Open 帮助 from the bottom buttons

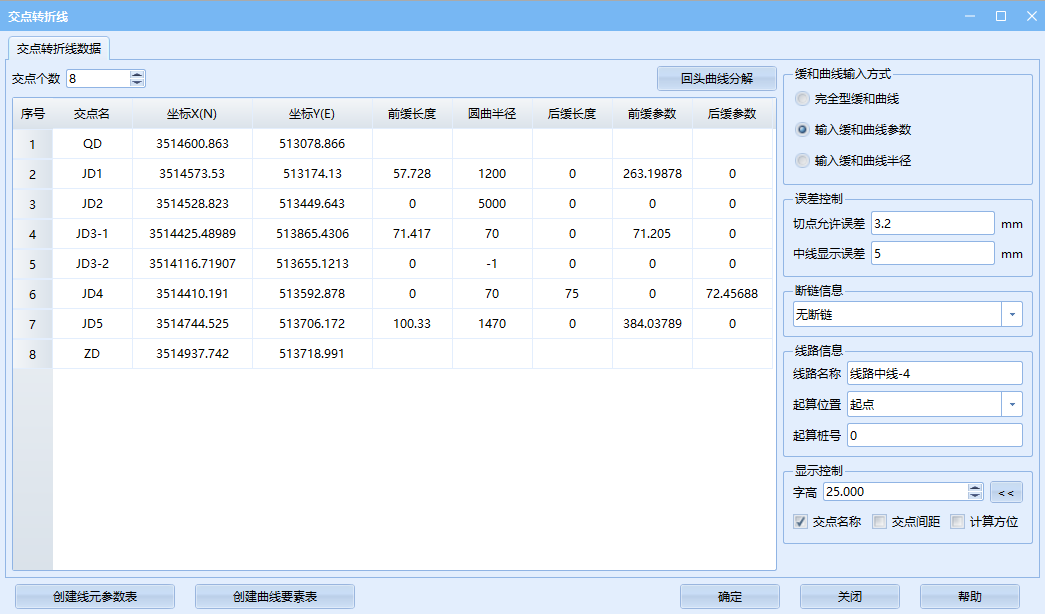(x=969, y=597)
